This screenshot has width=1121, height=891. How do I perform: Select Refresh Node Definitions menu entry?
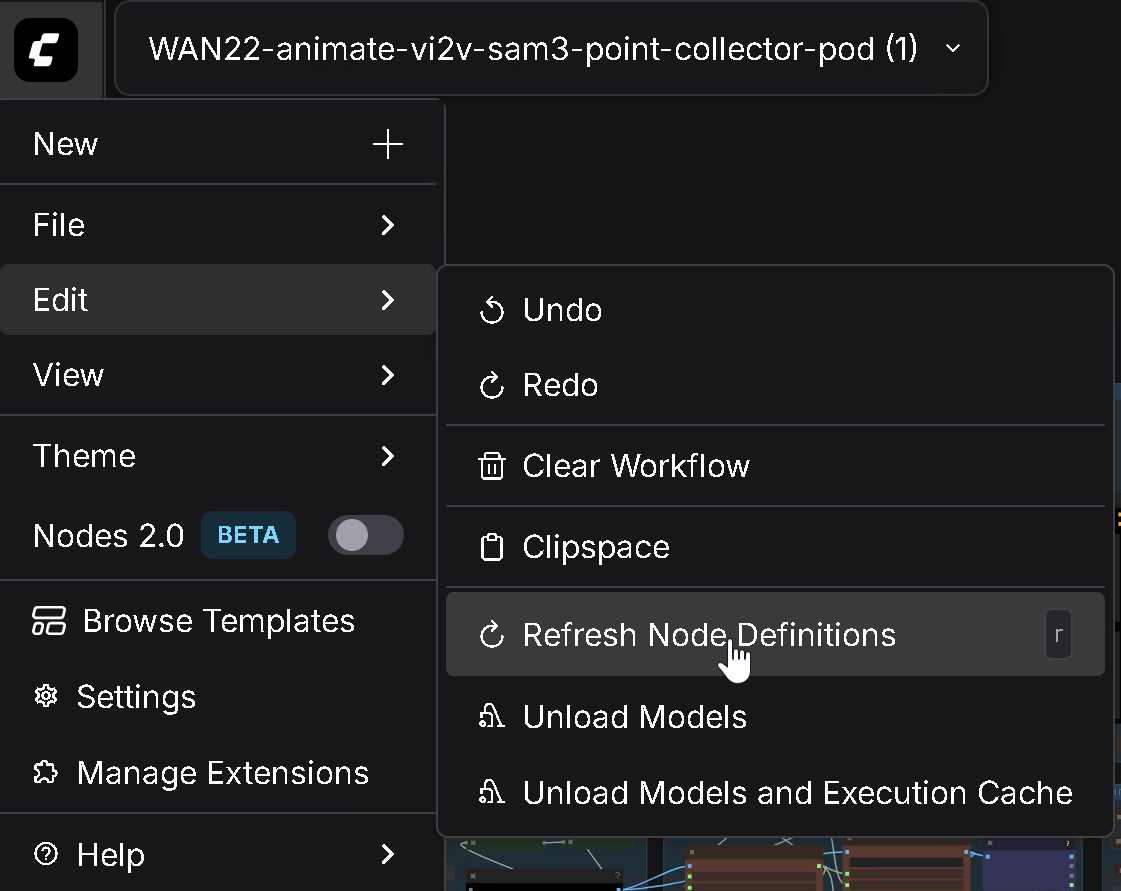[x=708, y=635]
